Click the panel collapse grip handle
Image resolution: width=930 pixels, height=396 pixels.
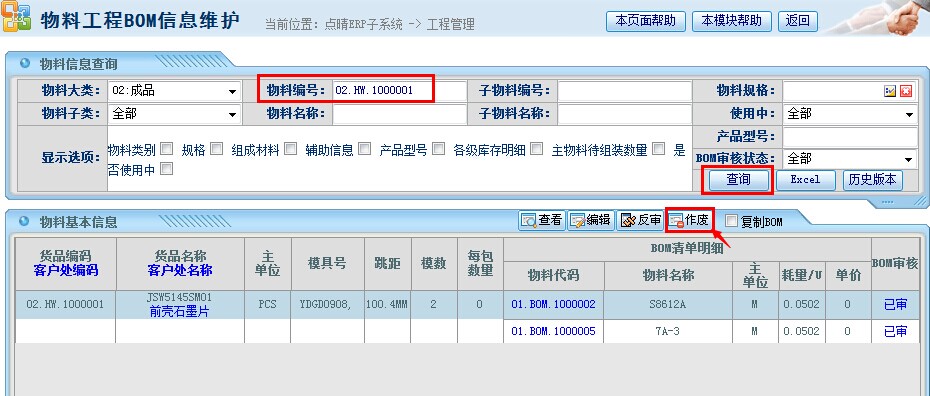point(888,202)
